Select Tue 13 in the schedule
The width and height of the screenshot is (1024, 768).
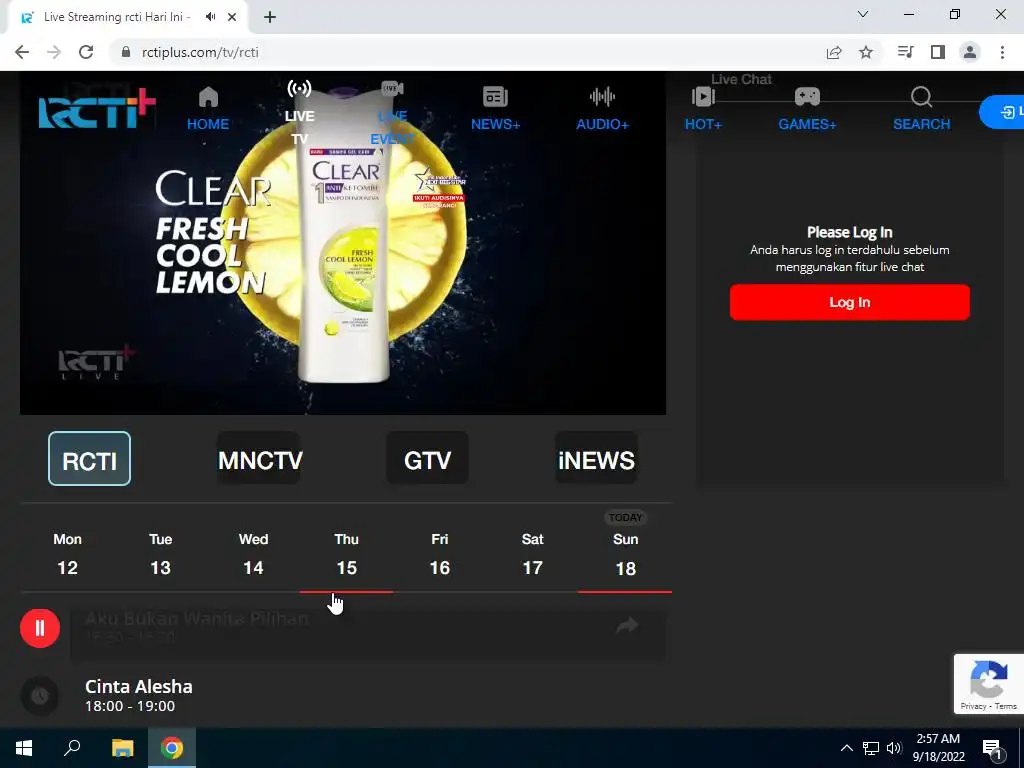[x=160, y=554]
